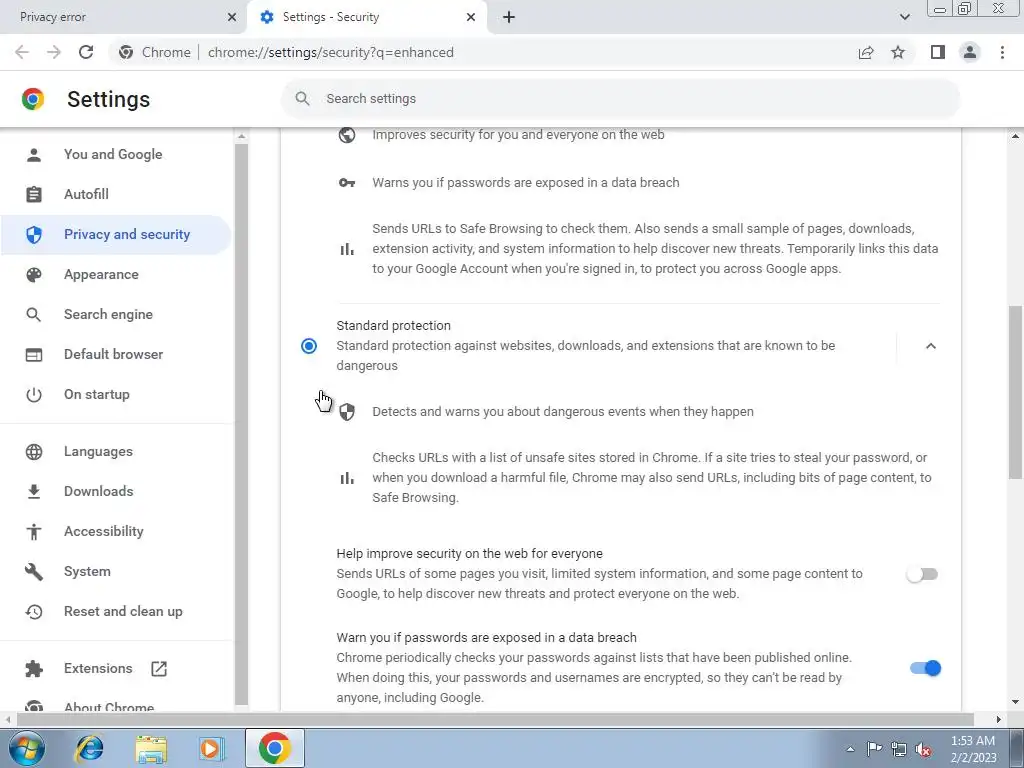This screenshot has width=1024, height=768.
Task: Show hidden tray icons arrow
Action: point(850,749)
